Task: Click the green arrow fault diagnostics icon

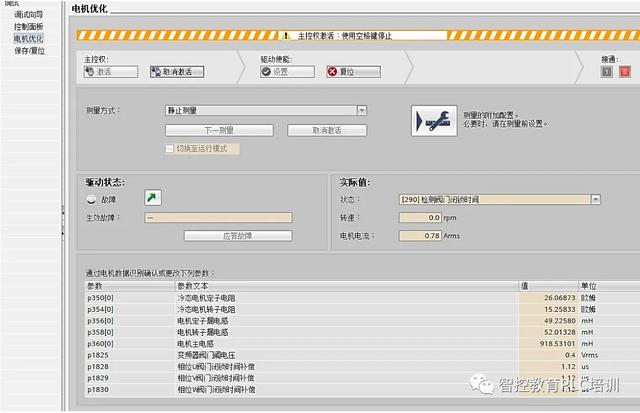Action: [153, 198]
